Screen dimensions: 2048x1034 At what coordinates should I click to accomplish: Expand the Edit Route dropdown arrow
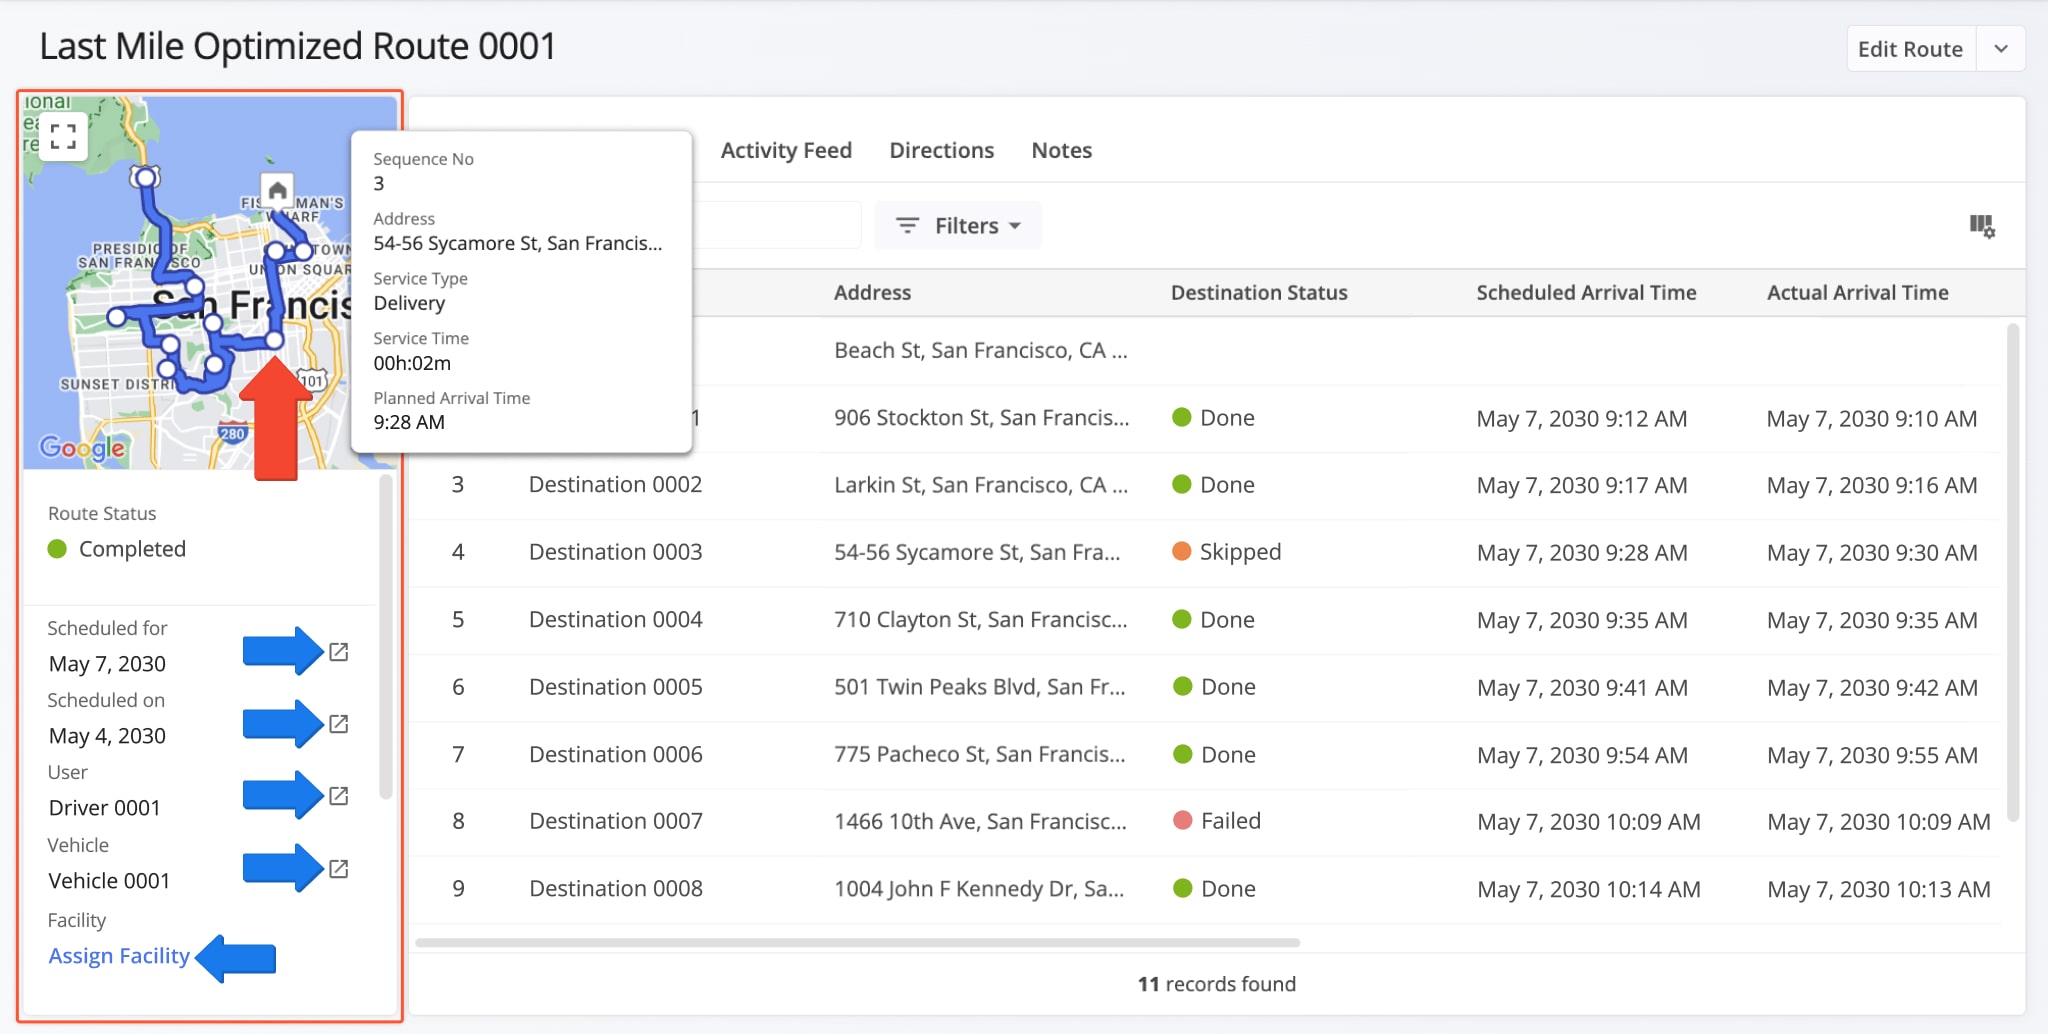point(2002,48)
